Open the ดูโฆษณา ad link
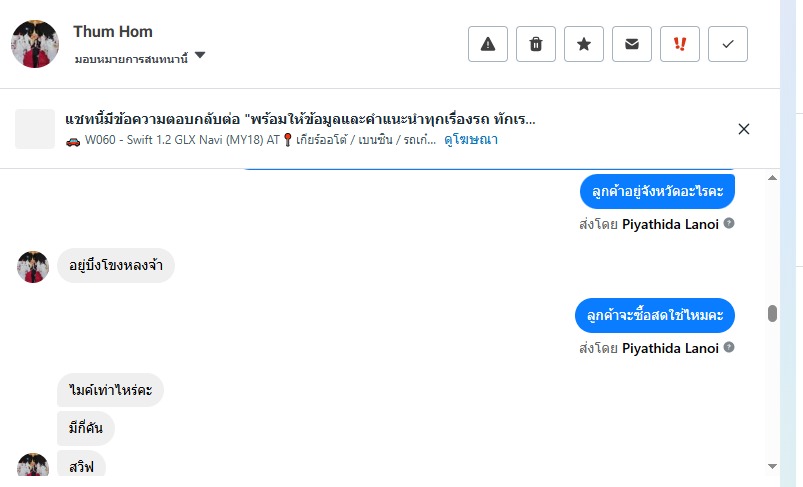The image size is (803, 487). (x=471, y=139)
